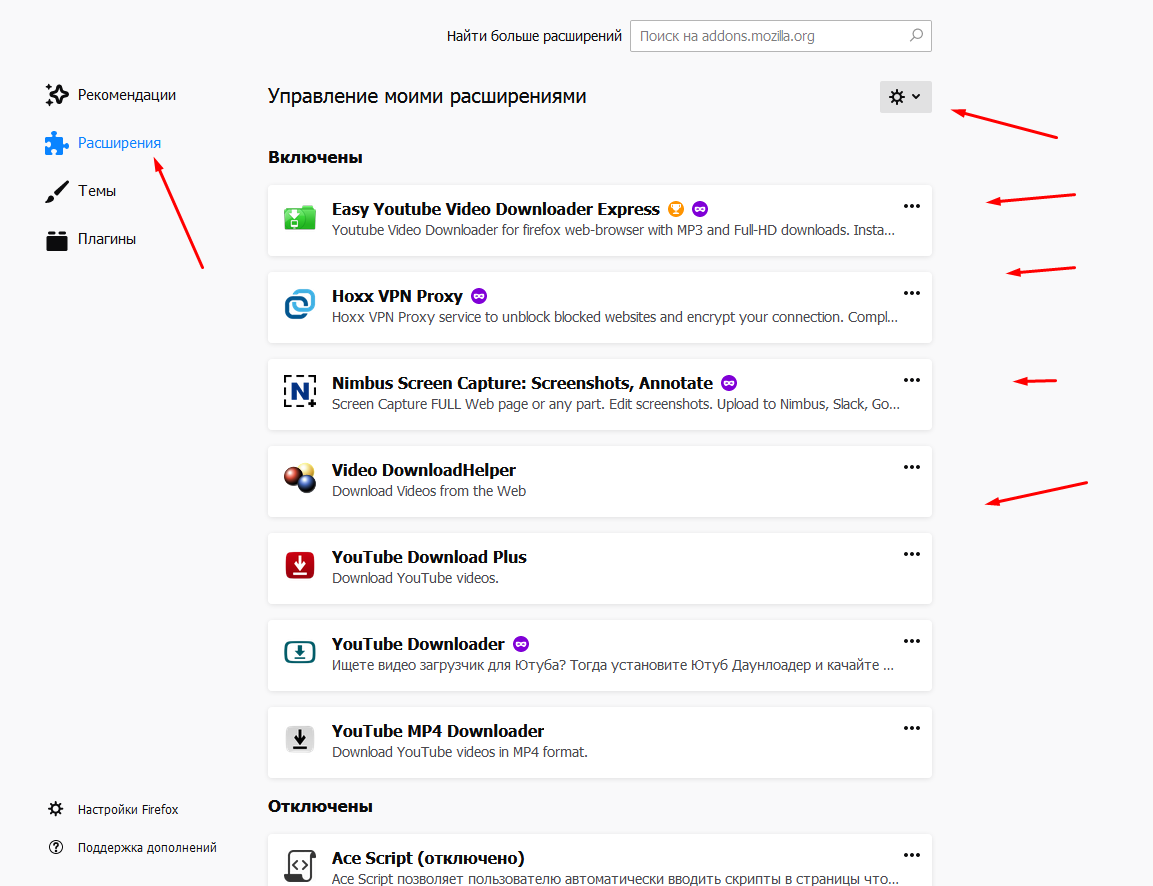Click the 'Download YouTube videos.' description
1153x886 pixels.
pos(415,578)
